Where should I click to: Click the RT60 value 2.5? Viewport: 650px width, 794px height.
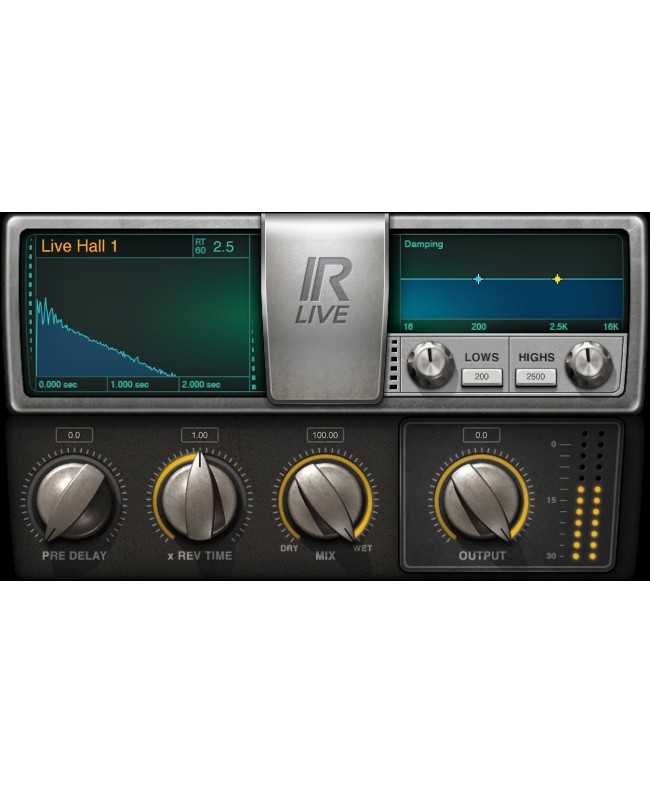pos(223,247)
